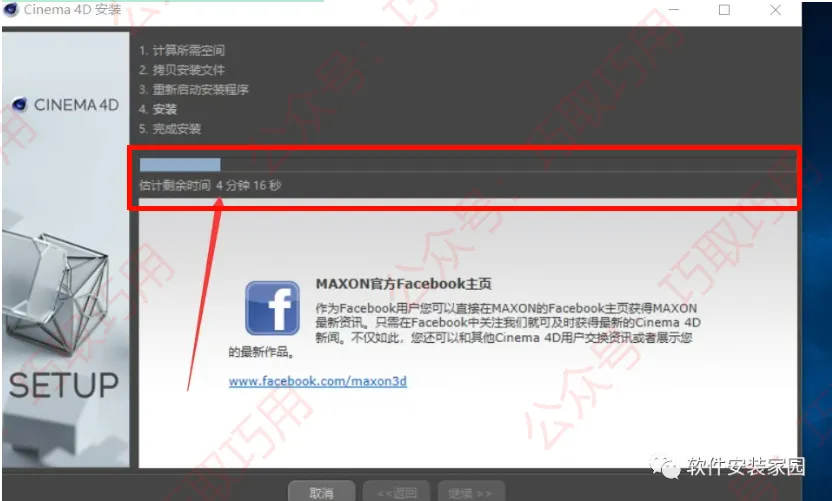Click step 3 重新启动安装程序 text
Viewport: 832px width, 501px height.
pyautogui.click(x=194, y=90)
